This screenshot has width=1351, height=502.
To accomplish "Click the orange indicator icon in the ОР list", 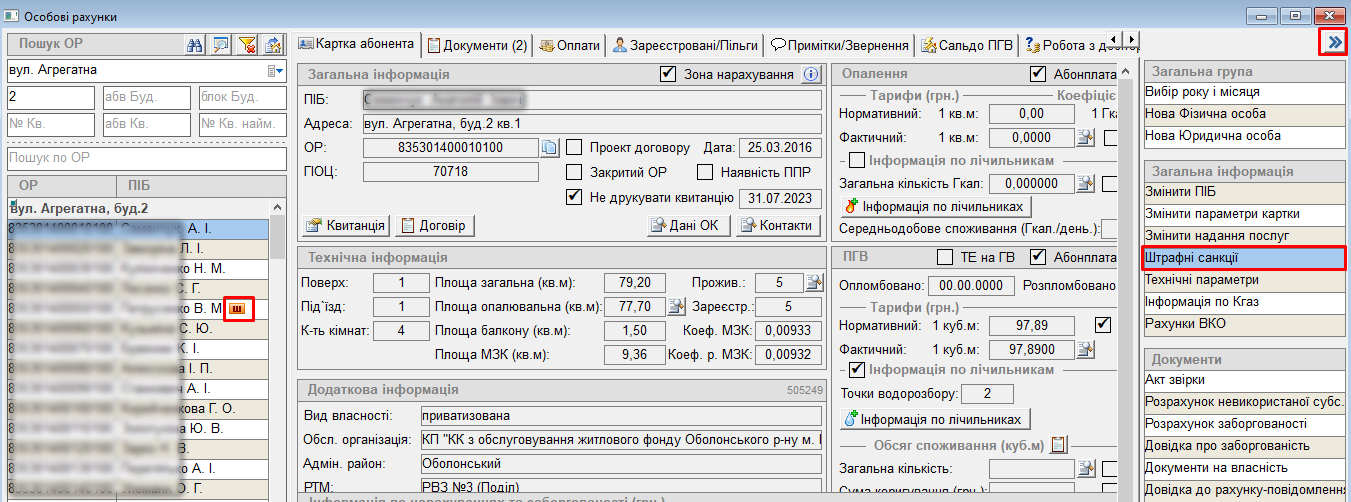I will click(238, 309).
